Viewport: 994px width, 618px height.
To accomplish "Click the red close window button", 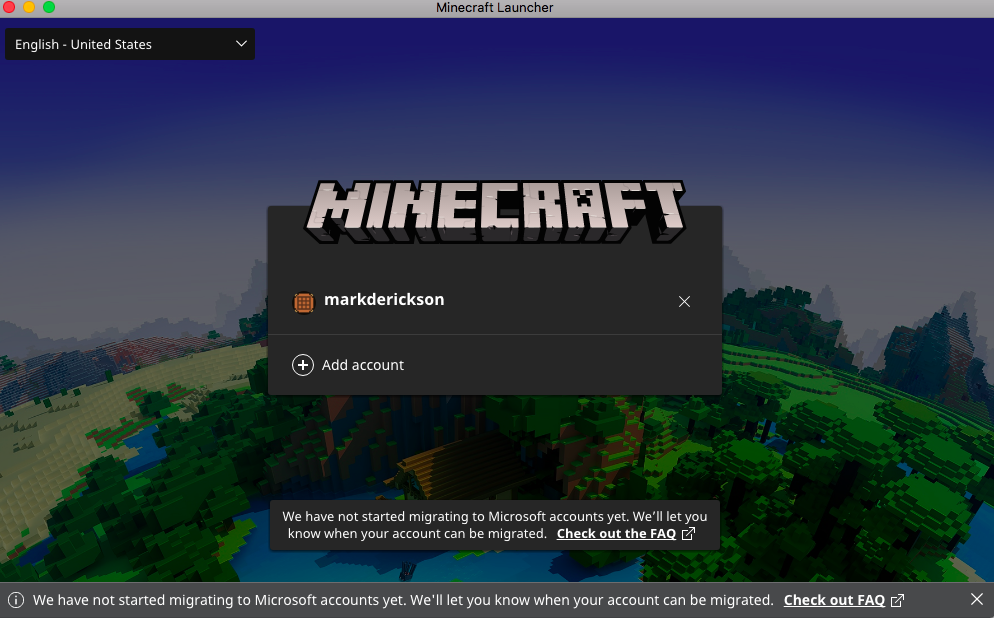I will 9,7.
